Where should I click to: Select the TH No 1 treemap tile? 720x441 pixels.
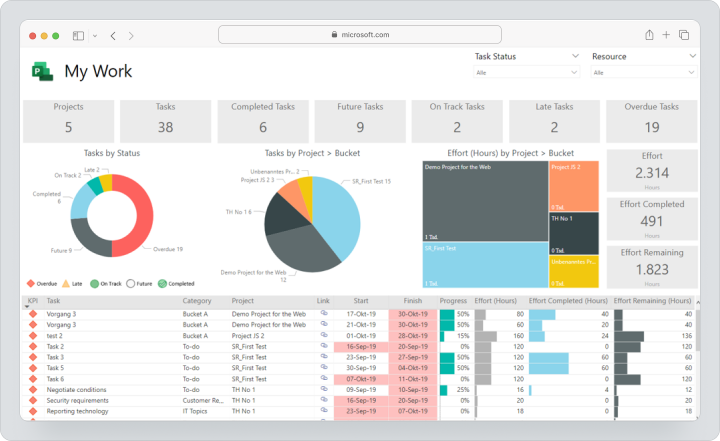(x=574, y=233)
